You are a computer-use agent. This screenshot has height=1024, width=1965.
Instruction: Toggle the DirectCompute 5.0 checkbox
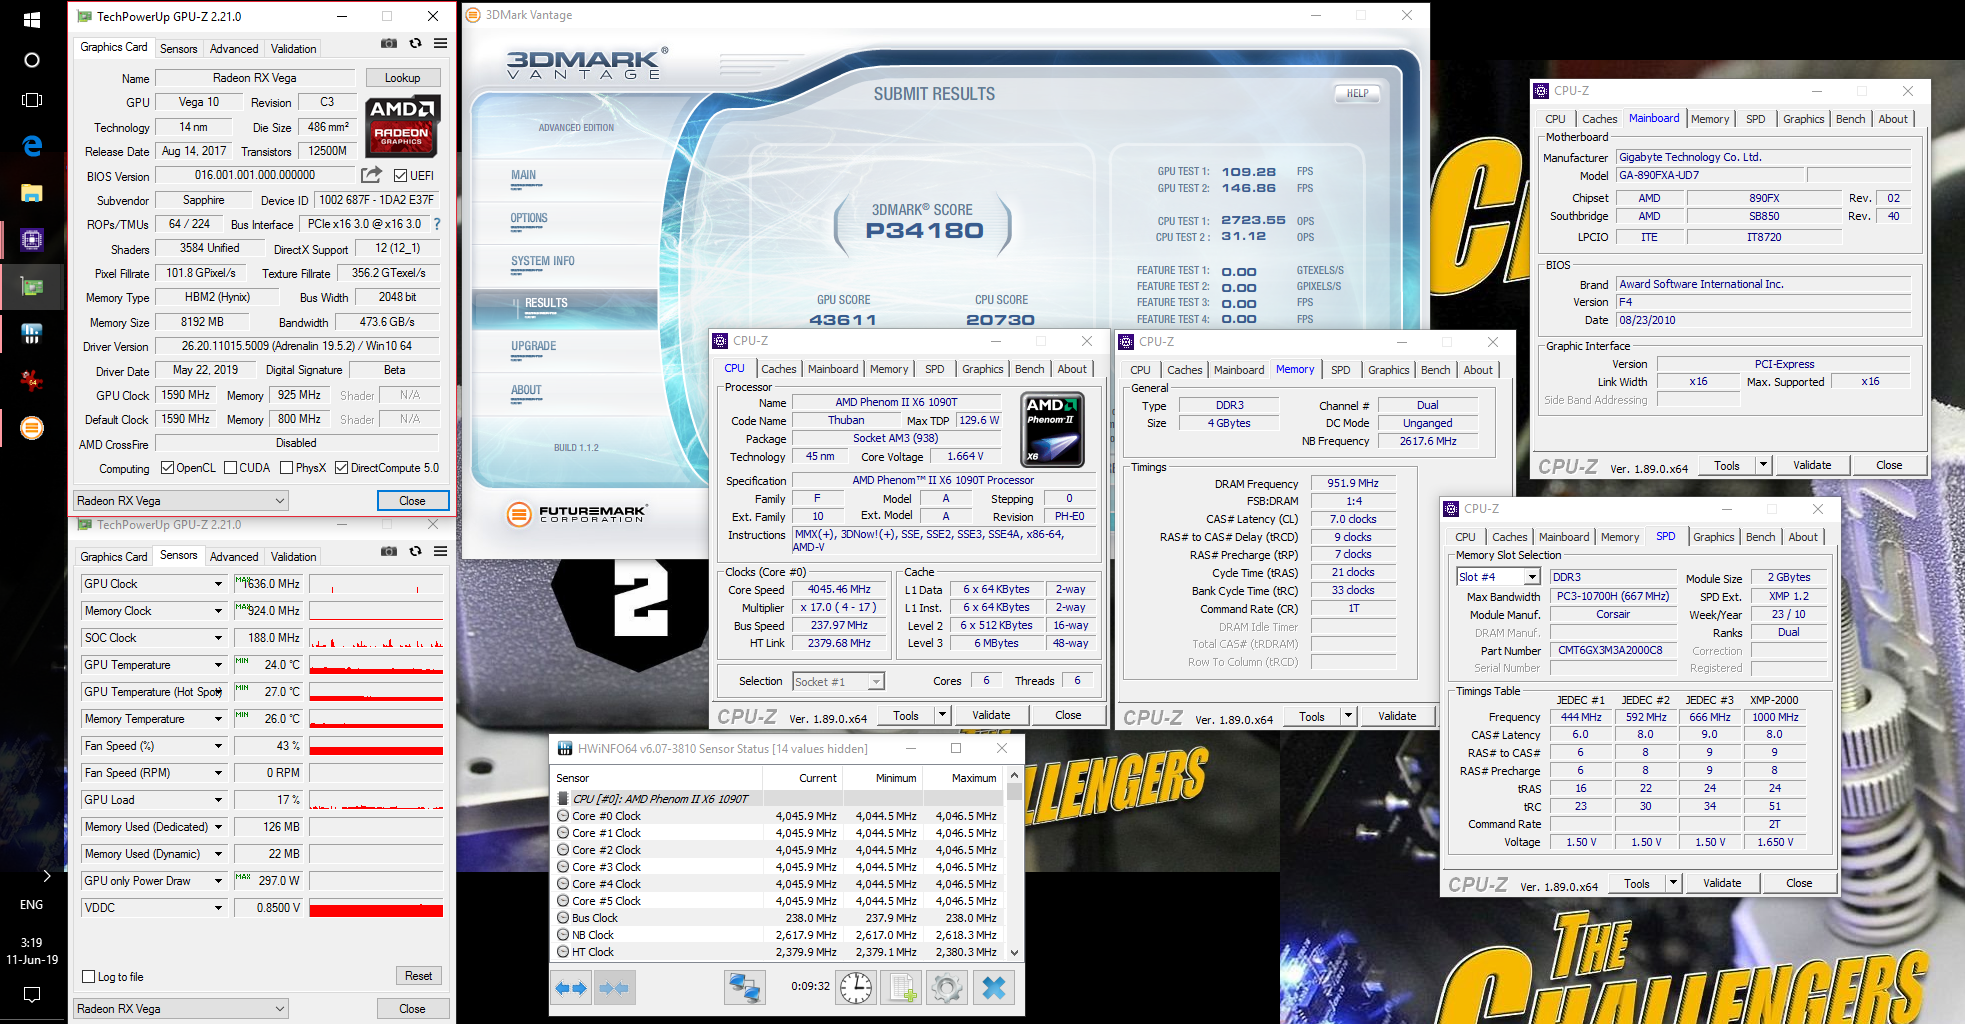click(342, 468)
